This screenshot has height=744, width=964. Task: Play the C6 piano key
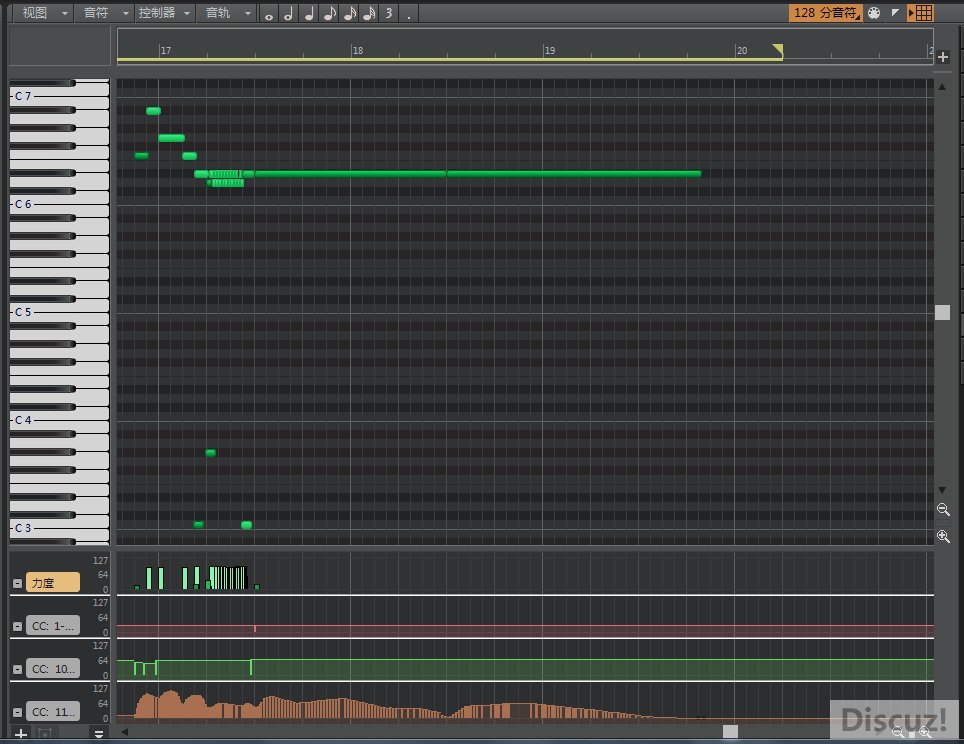click(59, 204)
